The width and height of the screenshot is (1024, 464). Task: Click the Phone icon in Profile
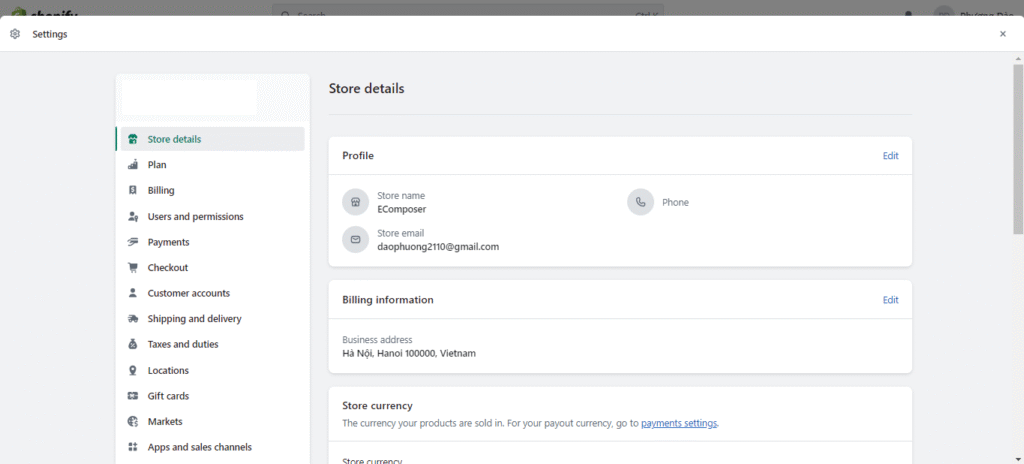tap(640, 202)
